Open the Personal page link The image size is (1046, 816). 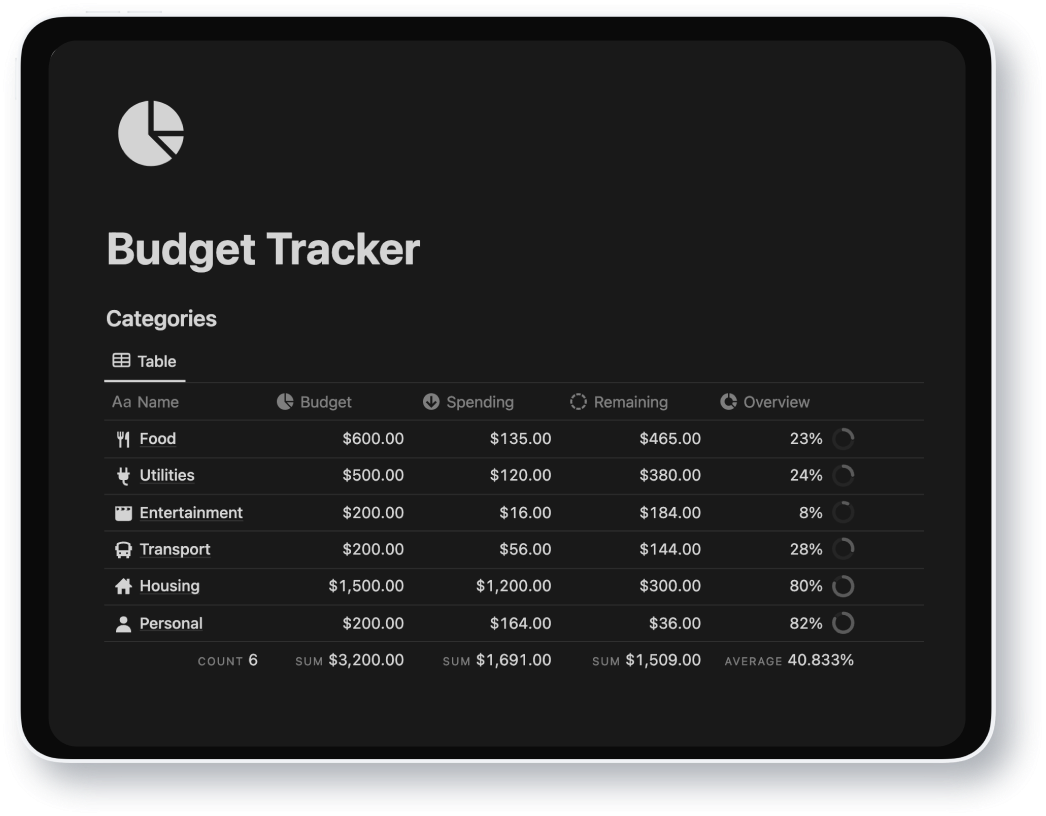point(171,624)
